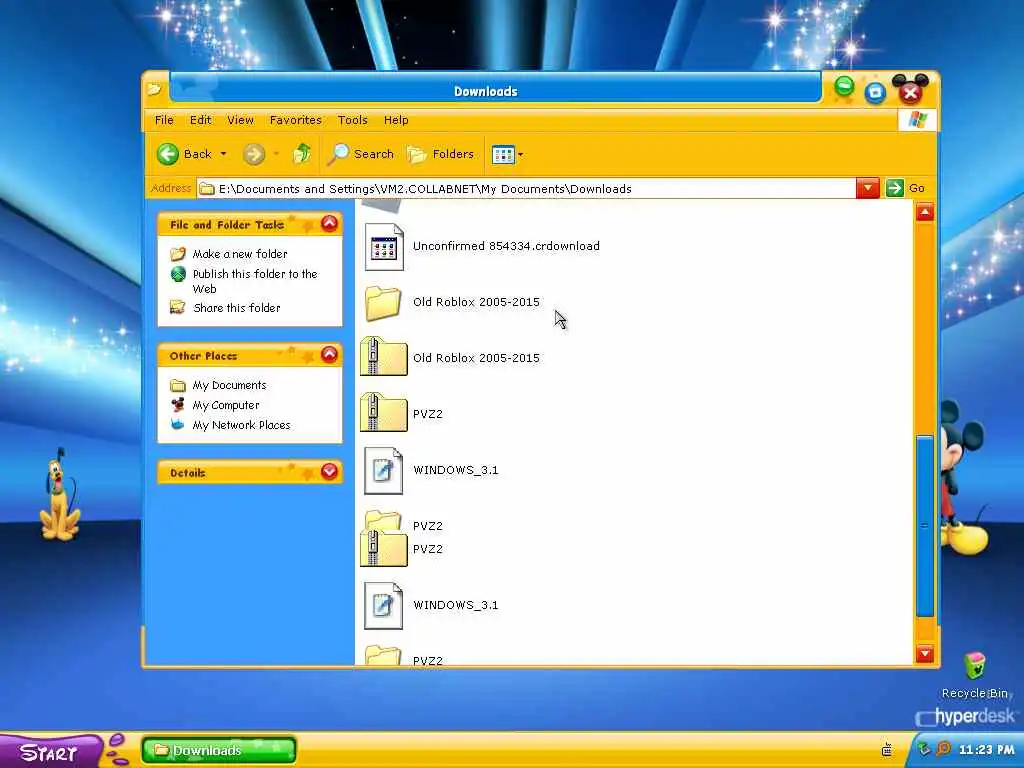The height and width of the screenshot is (768, 1024).
Task: Open the File menu
Action: [x=164, y=120]
